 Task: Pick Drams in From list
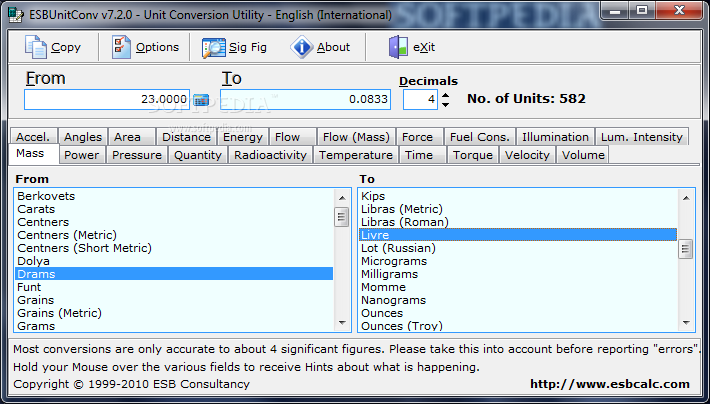click(x=174, y=274)
